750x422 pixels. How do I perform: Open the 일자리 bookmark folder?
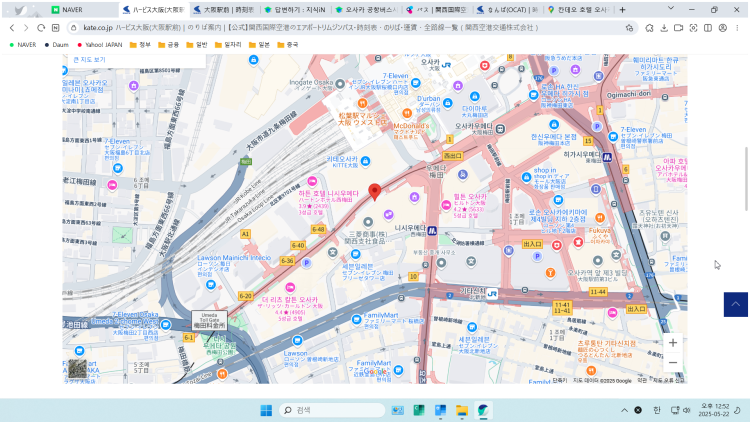228,44
